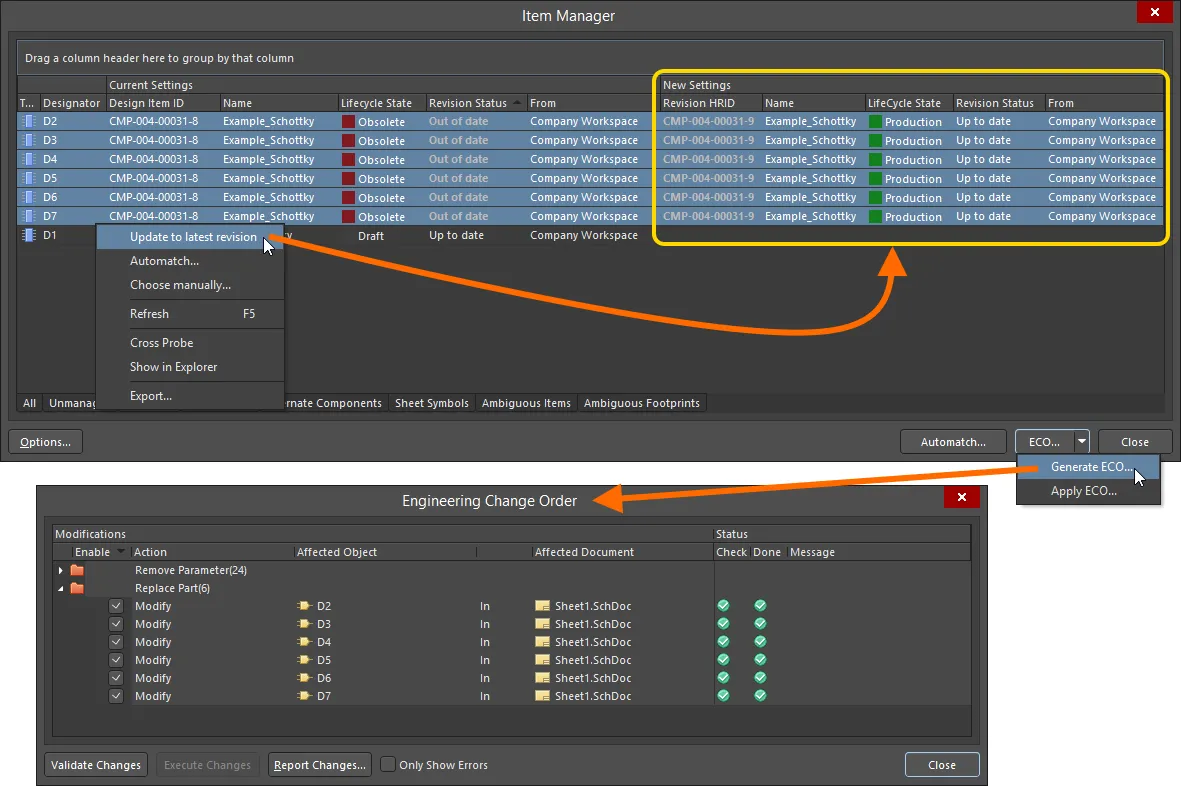Click Close in the Item Manager
Image resolution: width=1181 pixels, height=786 pixels.
pos(1135,442)
